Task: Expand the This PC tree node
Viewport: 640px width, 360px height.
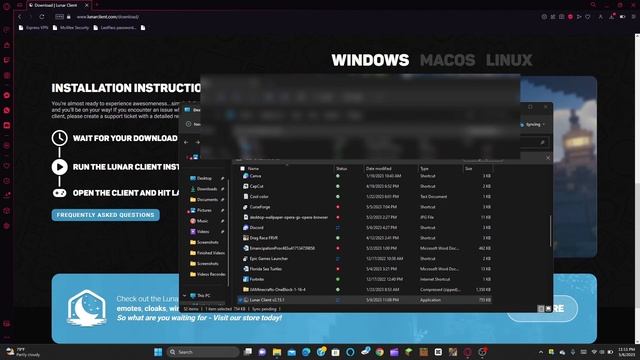Action: tap(184, 296)
